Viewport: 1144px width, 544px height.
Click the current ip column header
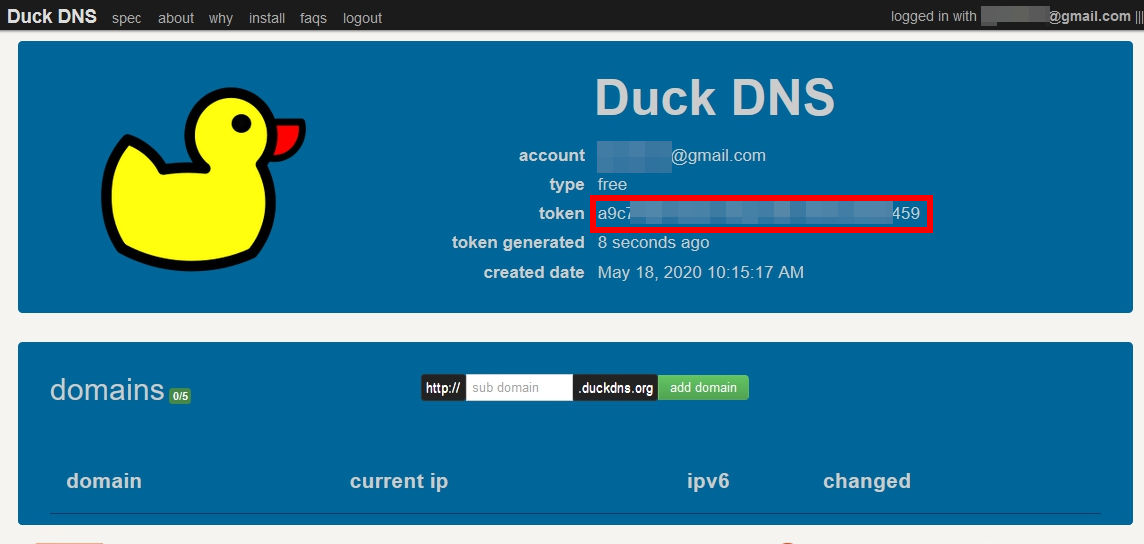[x=399, y=481]
